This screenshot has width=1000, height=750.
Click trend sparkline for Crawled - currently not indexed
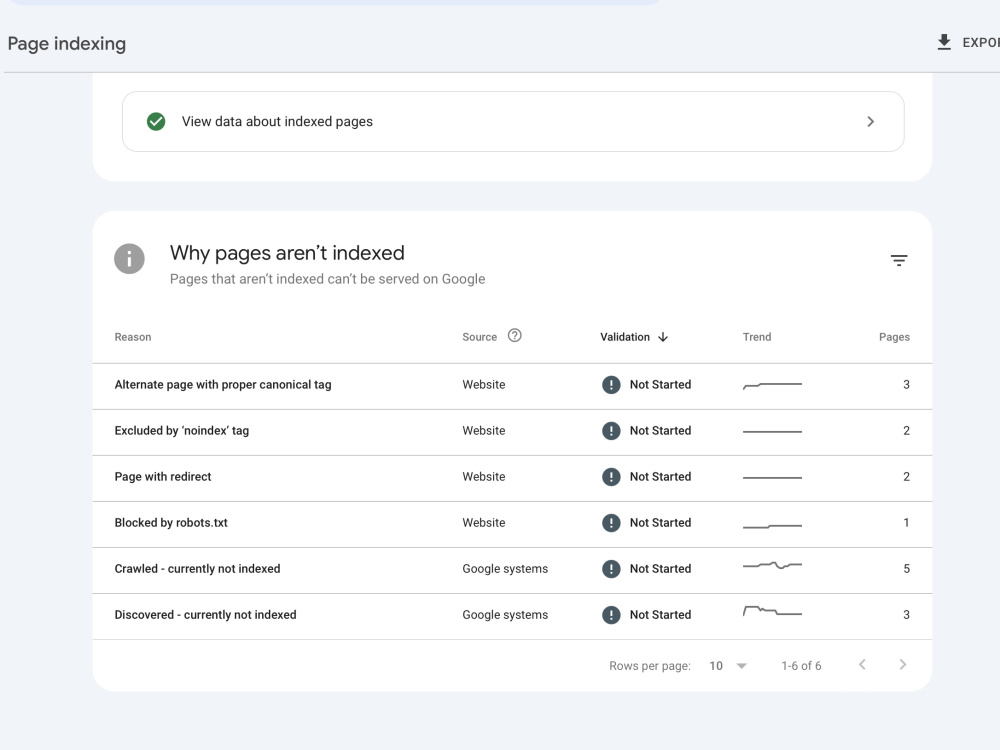point(772,566)
